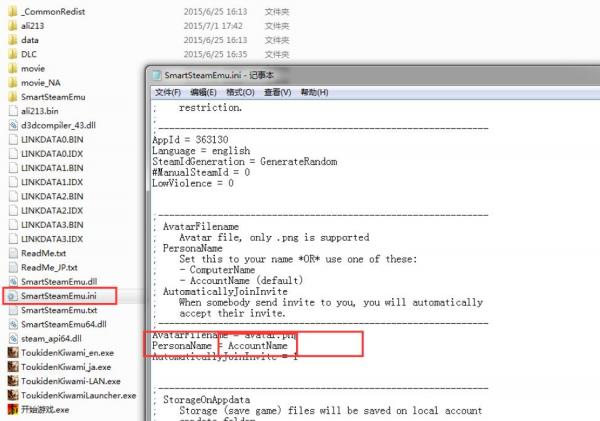Select the ali213.bin file icon
The height and width of the screenshot is (421, 600).
(13, 111)
